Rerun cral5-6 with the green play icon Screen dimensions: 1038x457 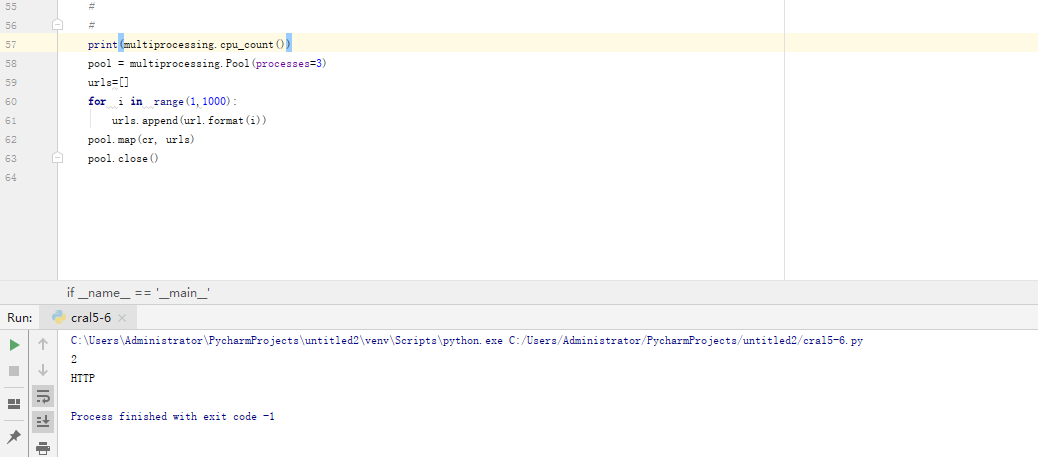point(14,344)
